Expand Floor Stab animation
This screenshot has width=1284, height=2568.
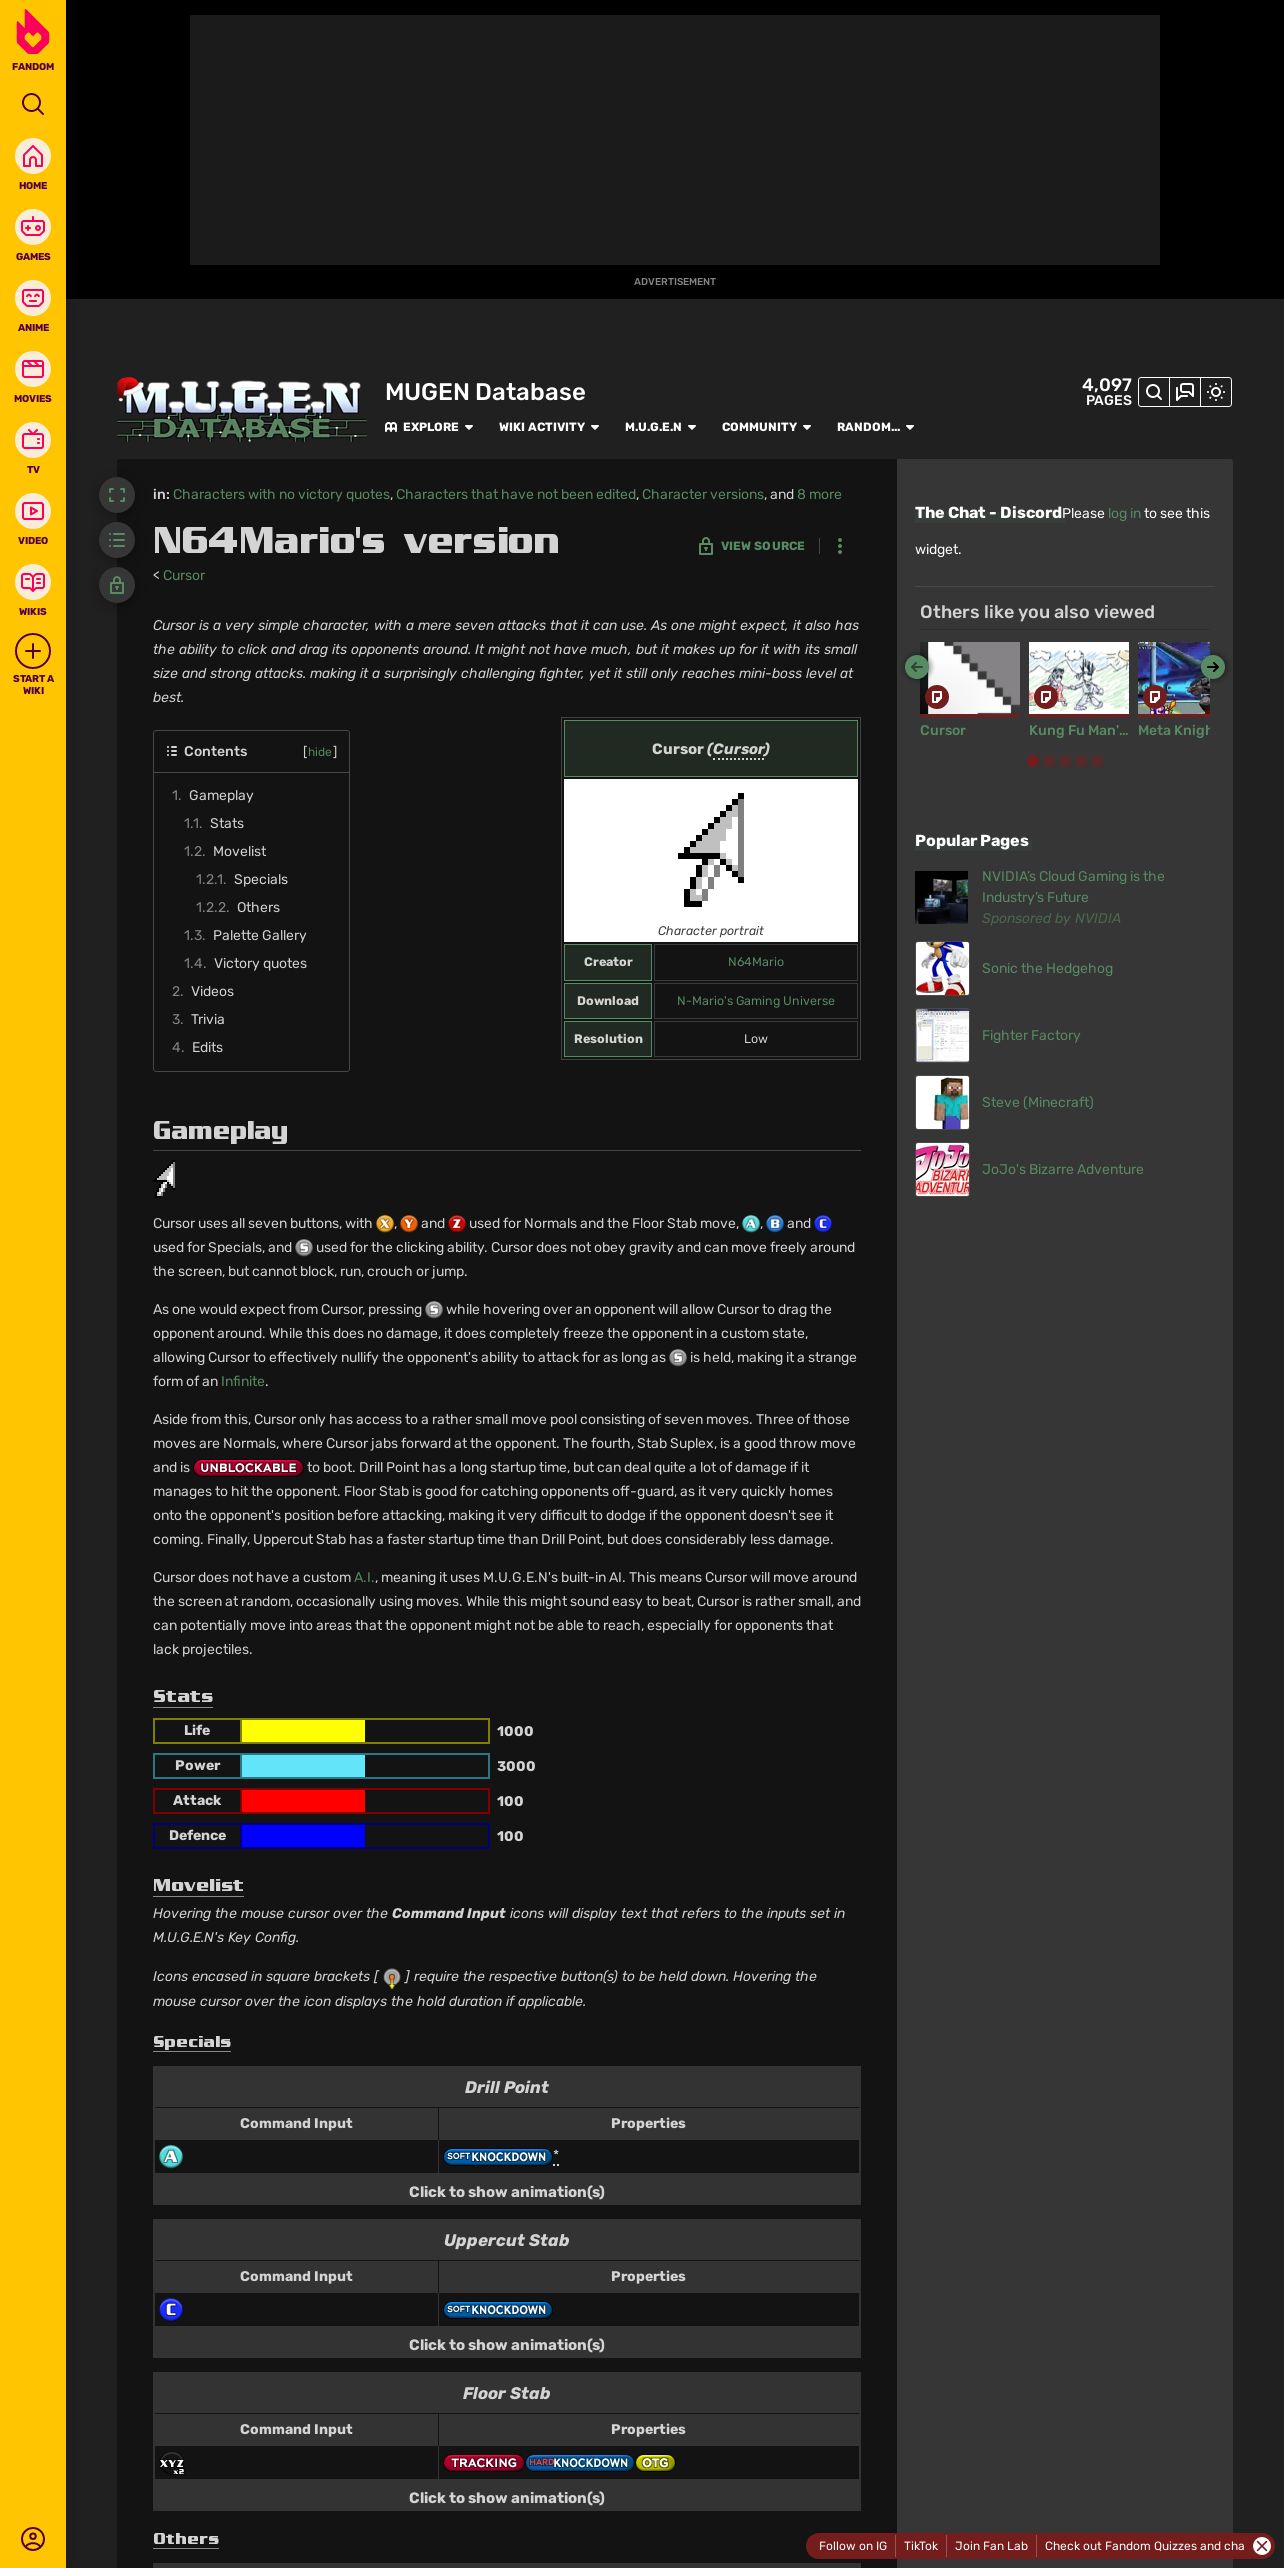click(506, 2497)
